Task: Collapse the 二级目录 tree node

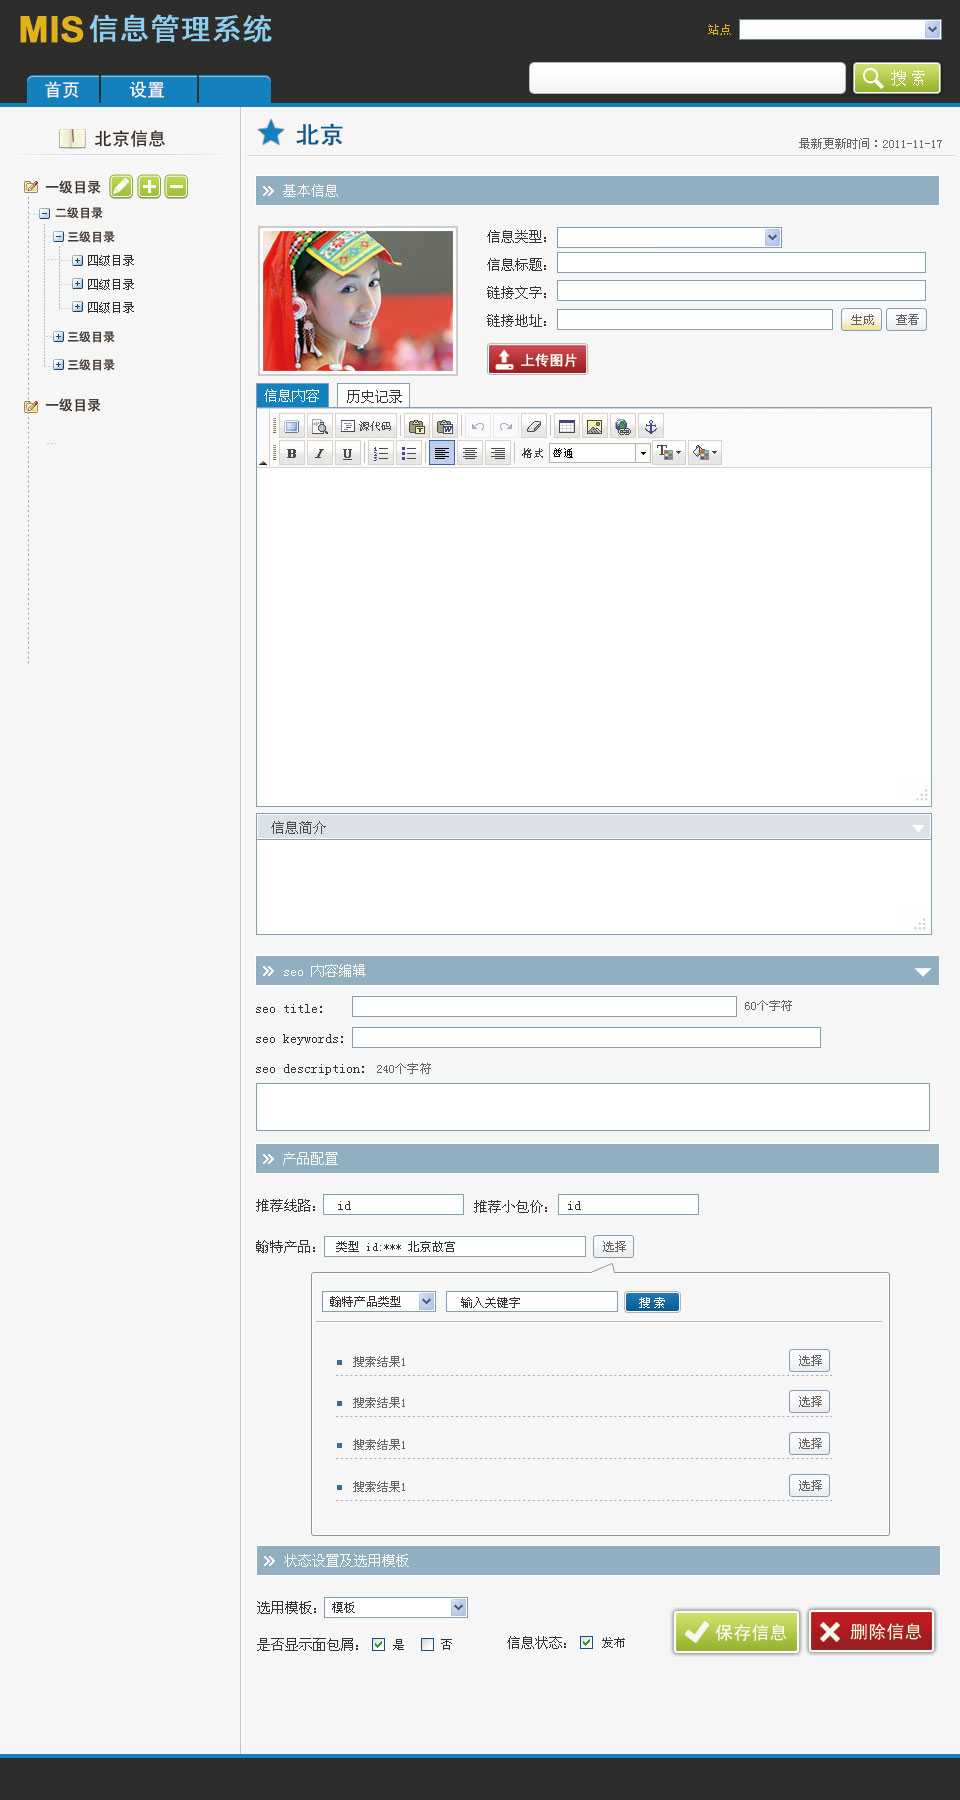Action: coord(45,213)
